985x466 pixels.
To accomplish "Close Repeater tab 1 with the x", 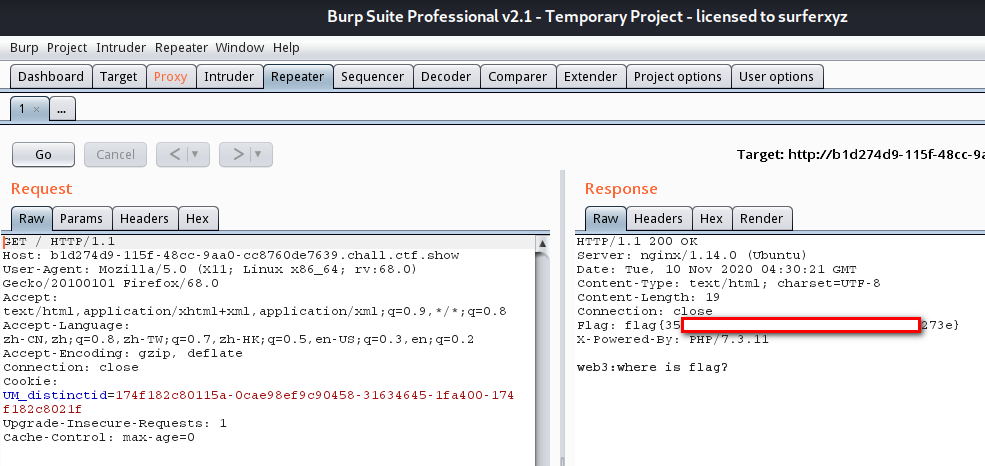I will click(36, 109).
